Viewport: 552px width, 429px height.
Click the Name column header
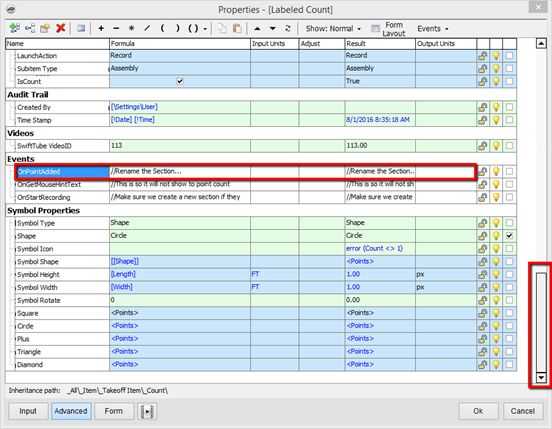tap(57, 44)
